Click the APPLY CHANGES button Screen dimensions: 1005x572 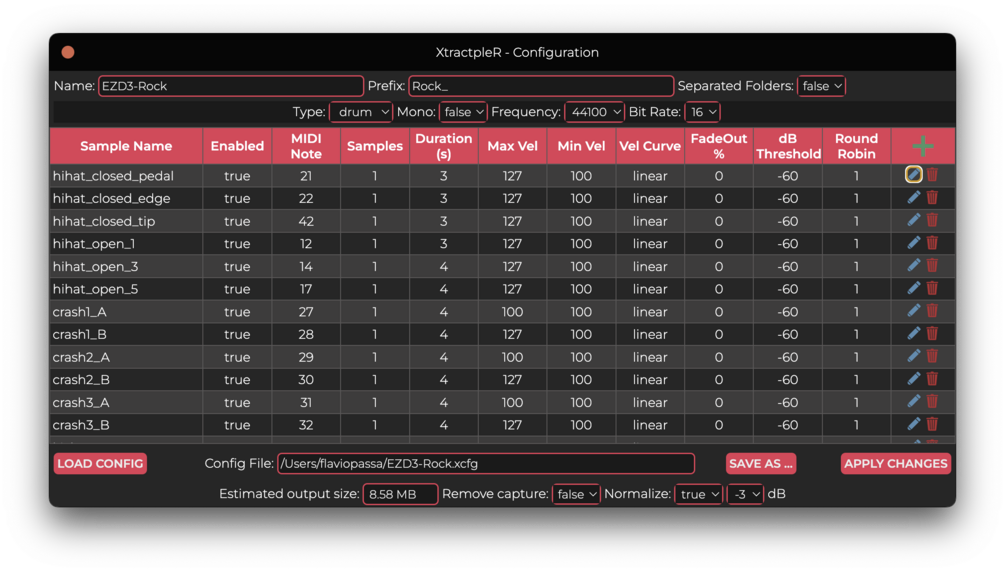(x=895, y=464)
